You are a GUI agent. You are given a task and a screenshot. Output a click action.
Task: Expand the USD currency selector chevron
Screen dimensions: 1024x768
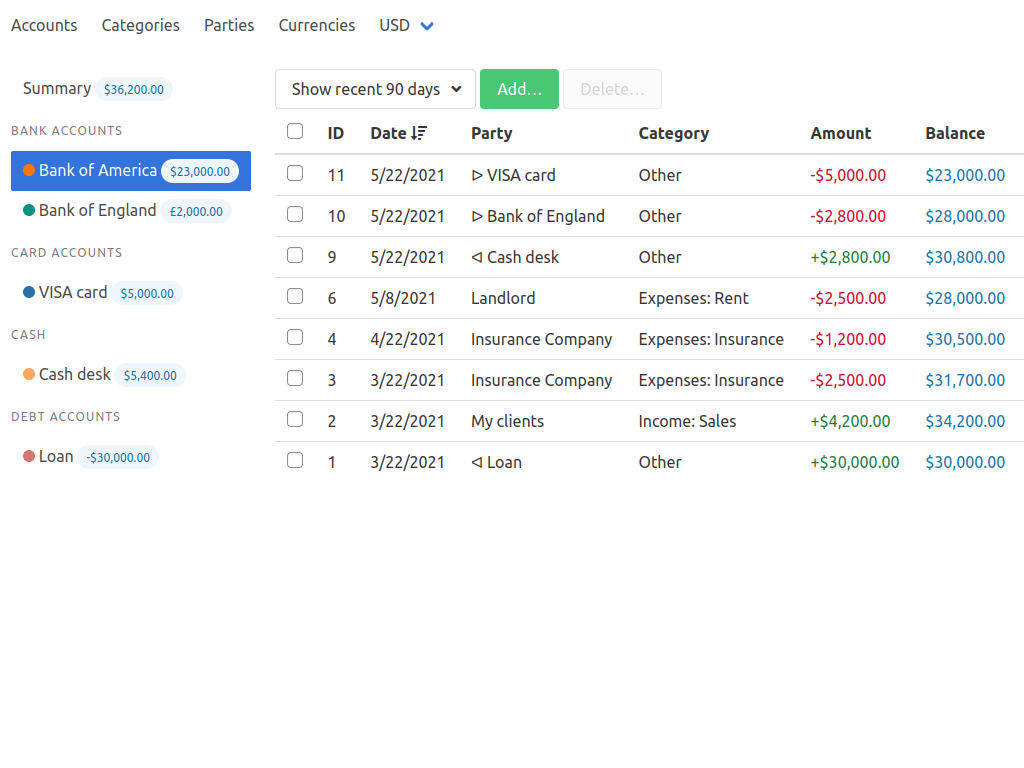coord(427,26)
